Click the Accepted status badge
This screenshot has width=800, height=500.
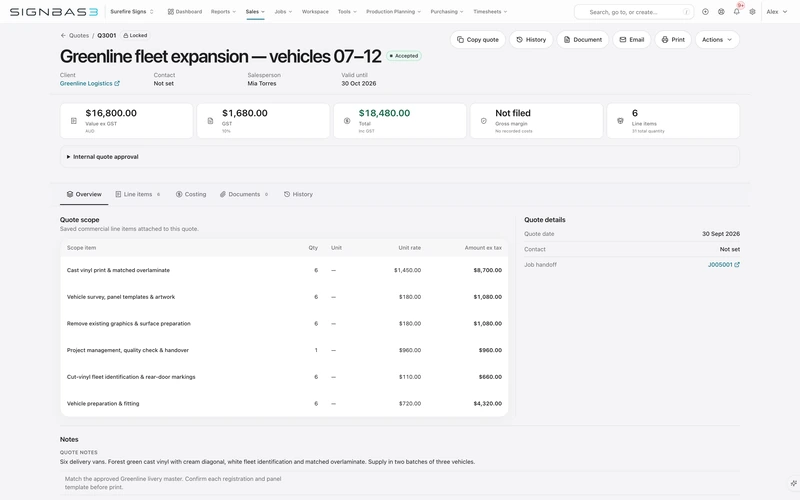click(404, 56)
